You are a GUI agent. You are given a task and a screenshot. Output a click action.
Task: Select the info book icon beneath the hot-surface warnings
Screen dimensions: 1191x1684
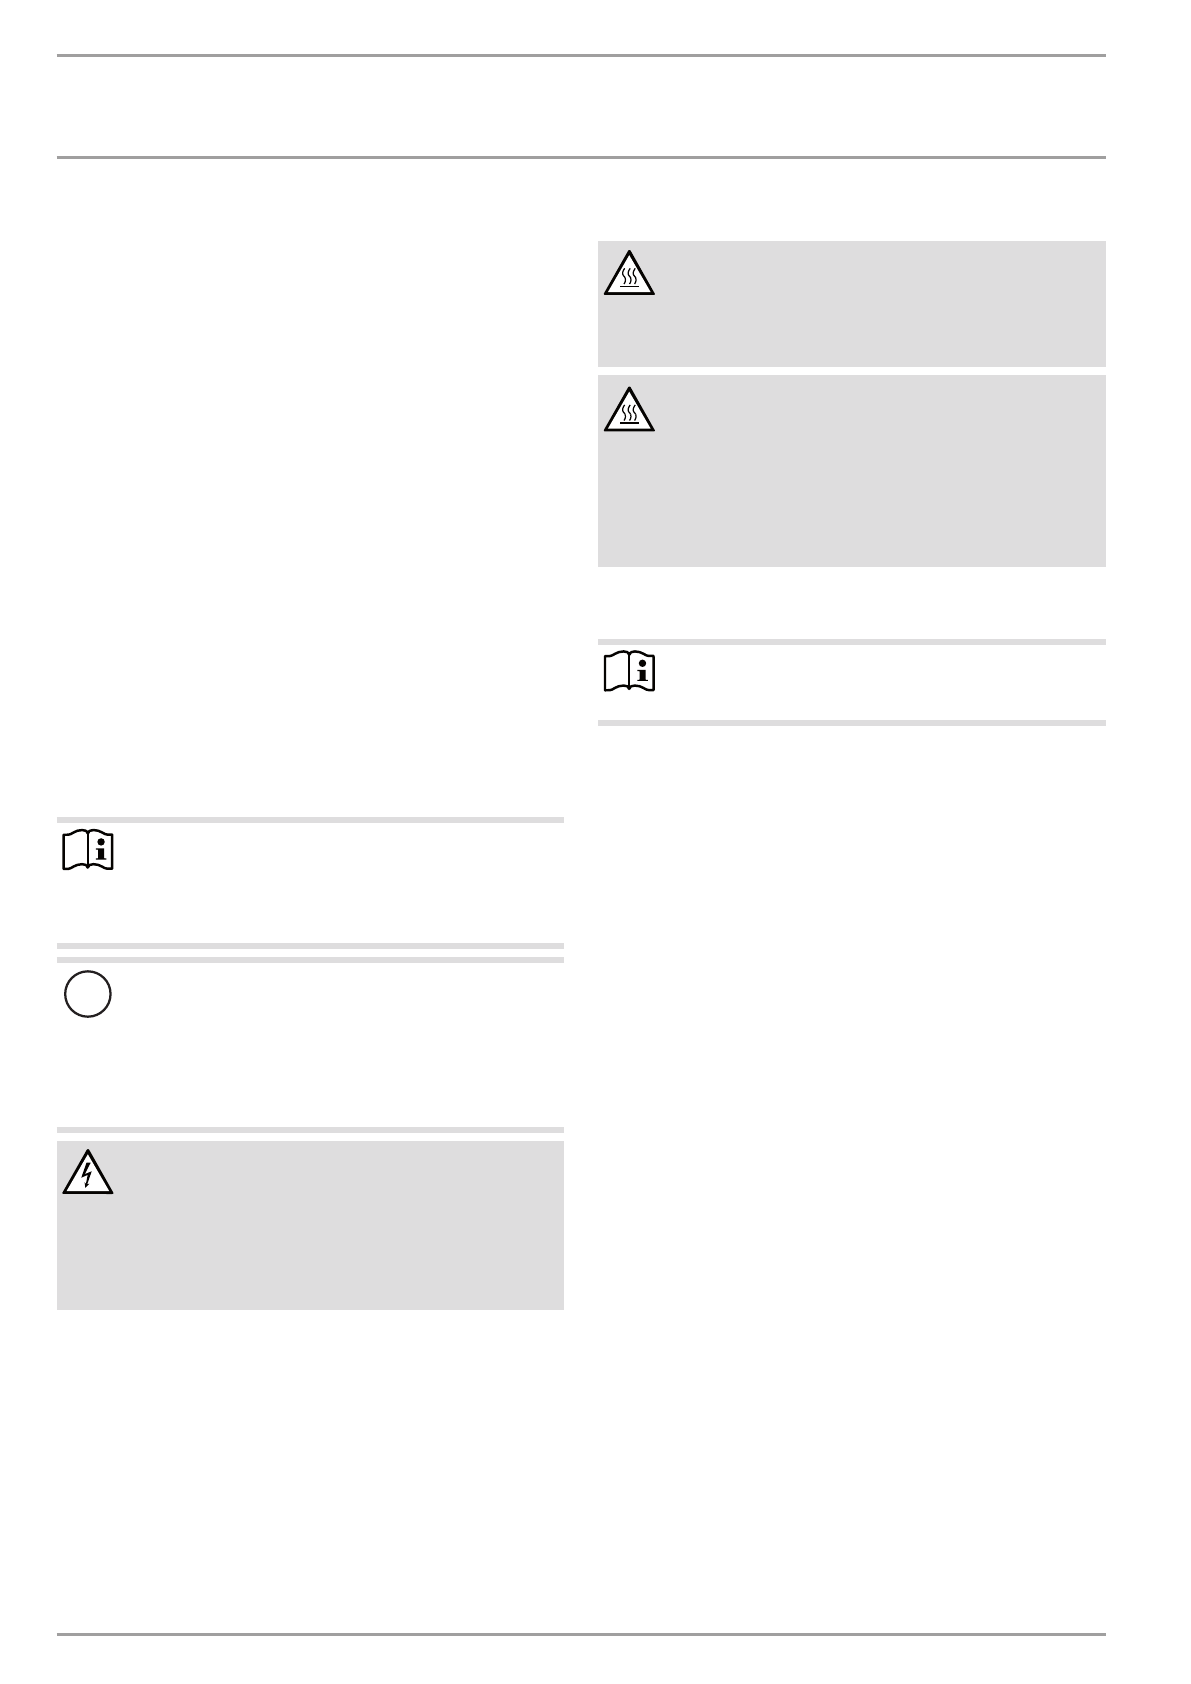[629, 672]
